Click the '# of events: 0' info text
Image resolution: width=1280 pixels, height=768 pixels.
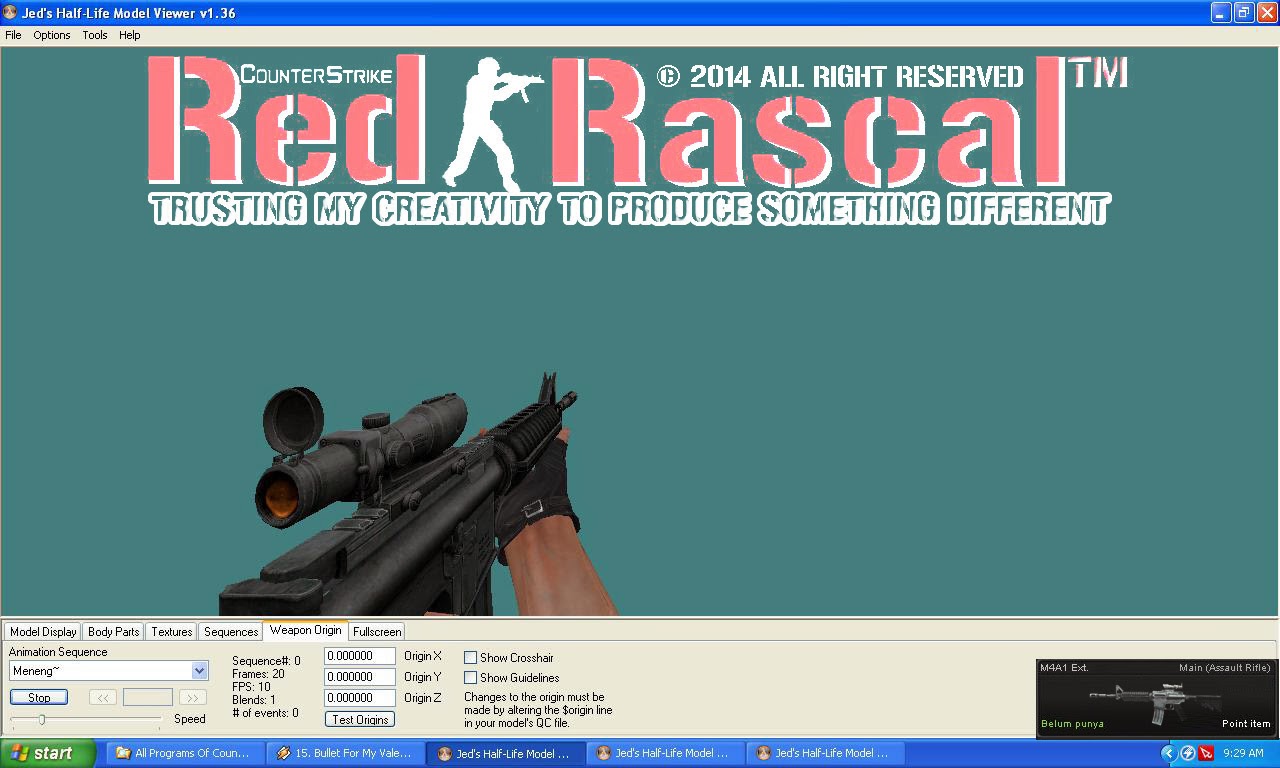coord(265,713)
